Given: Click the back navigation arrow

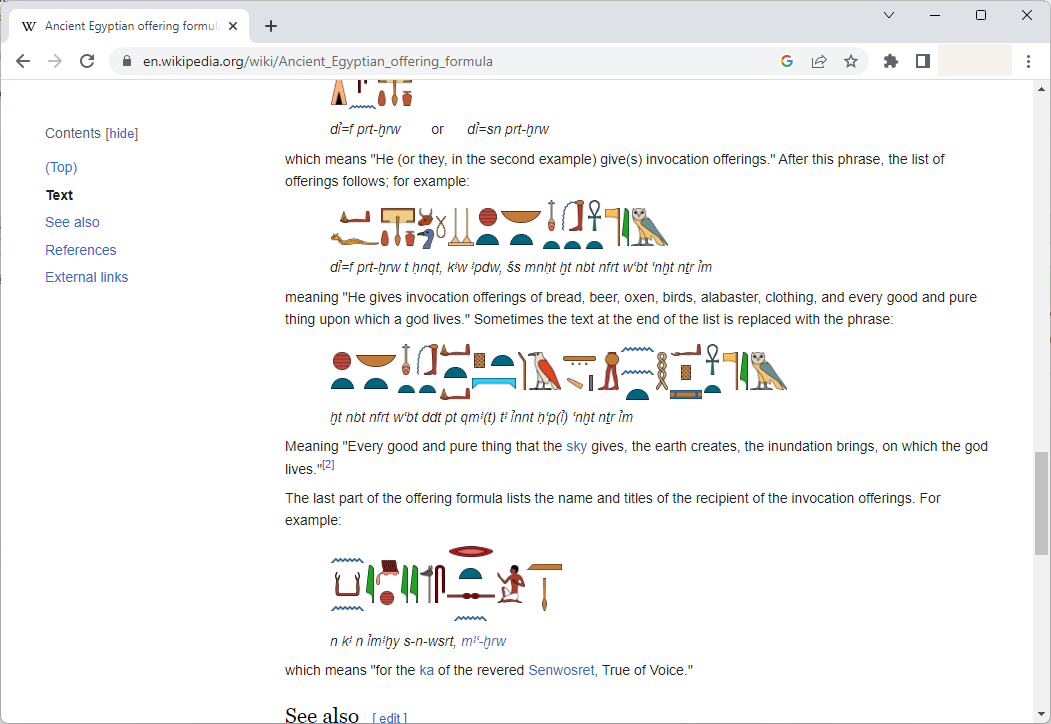Looking at the screenshot, I should point(23,61).
